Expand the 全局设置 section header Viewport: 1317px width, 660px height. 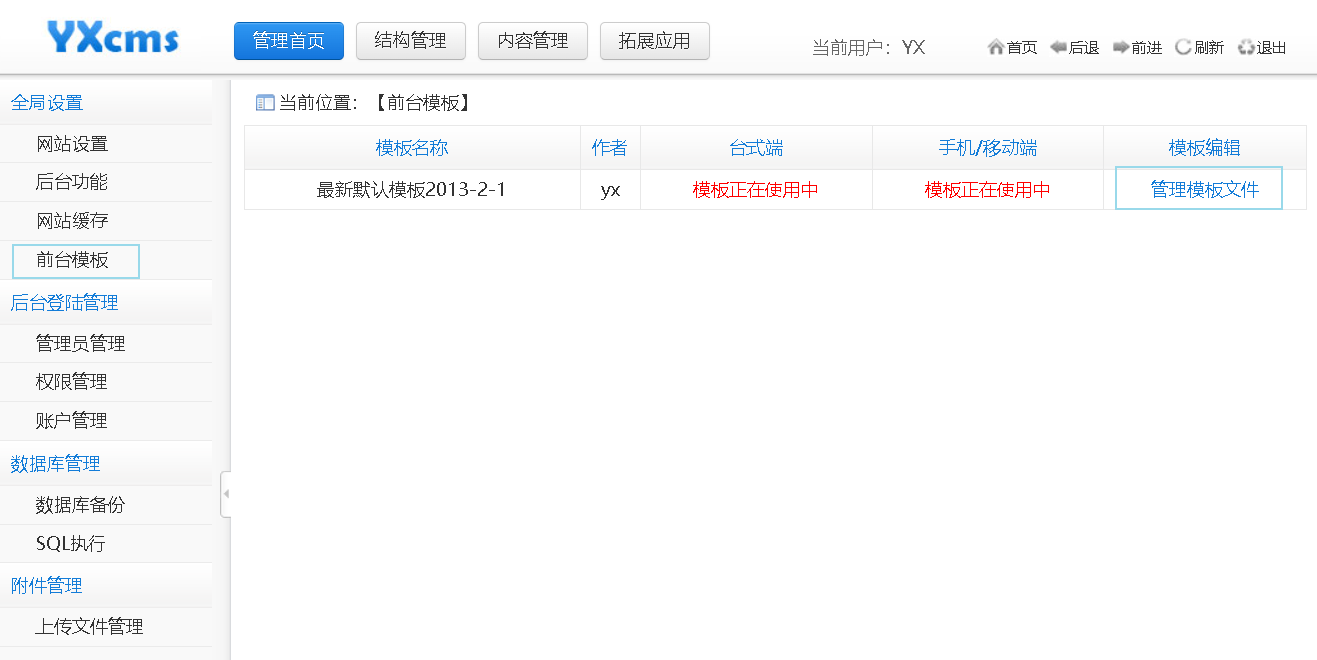48,101
